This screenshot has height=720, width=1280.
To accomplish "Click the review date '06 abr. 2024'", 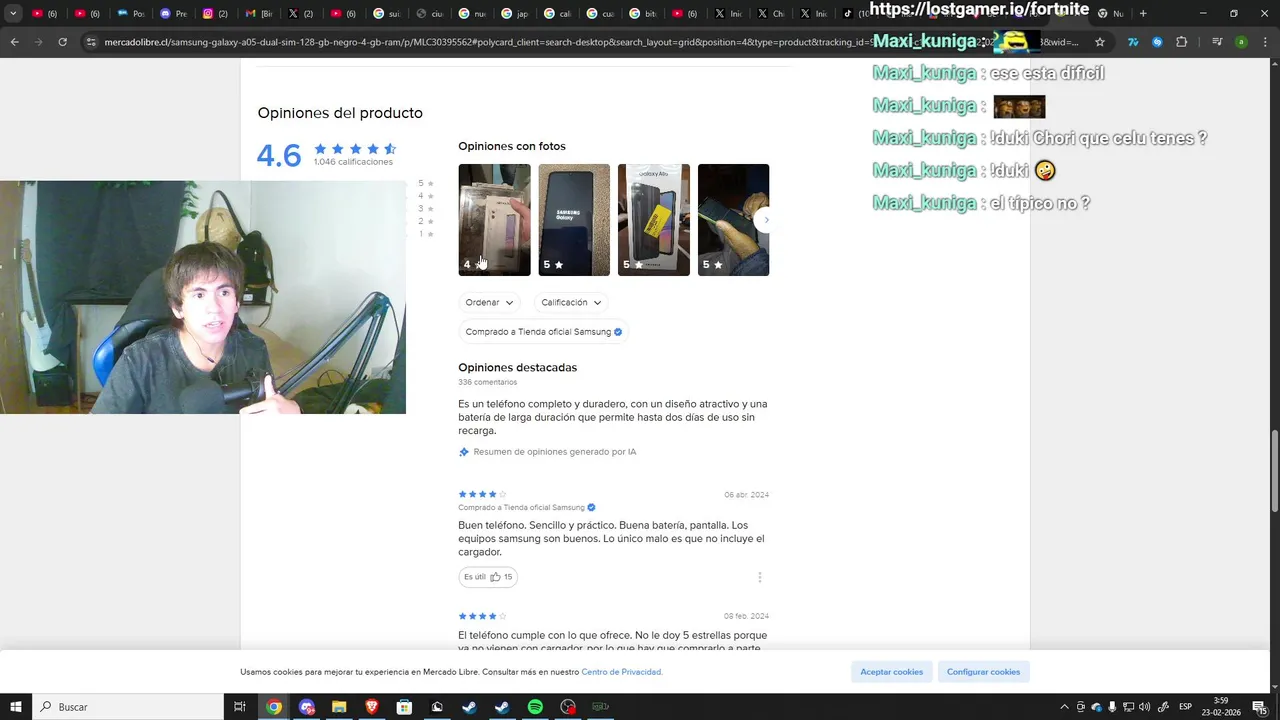I will (x=747, y=495).
